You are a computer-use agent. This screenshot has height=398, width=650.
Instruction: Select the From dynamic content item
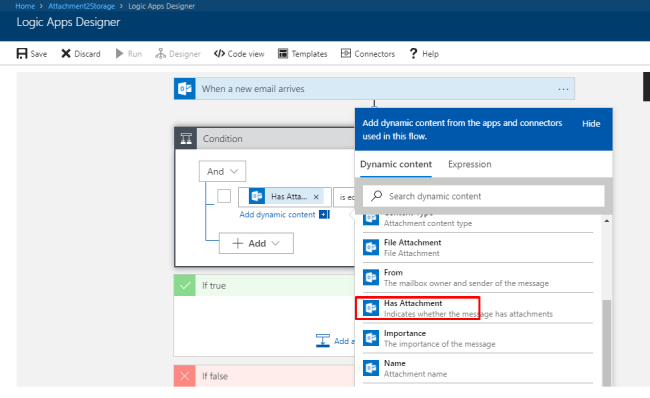tap(478, 278)
